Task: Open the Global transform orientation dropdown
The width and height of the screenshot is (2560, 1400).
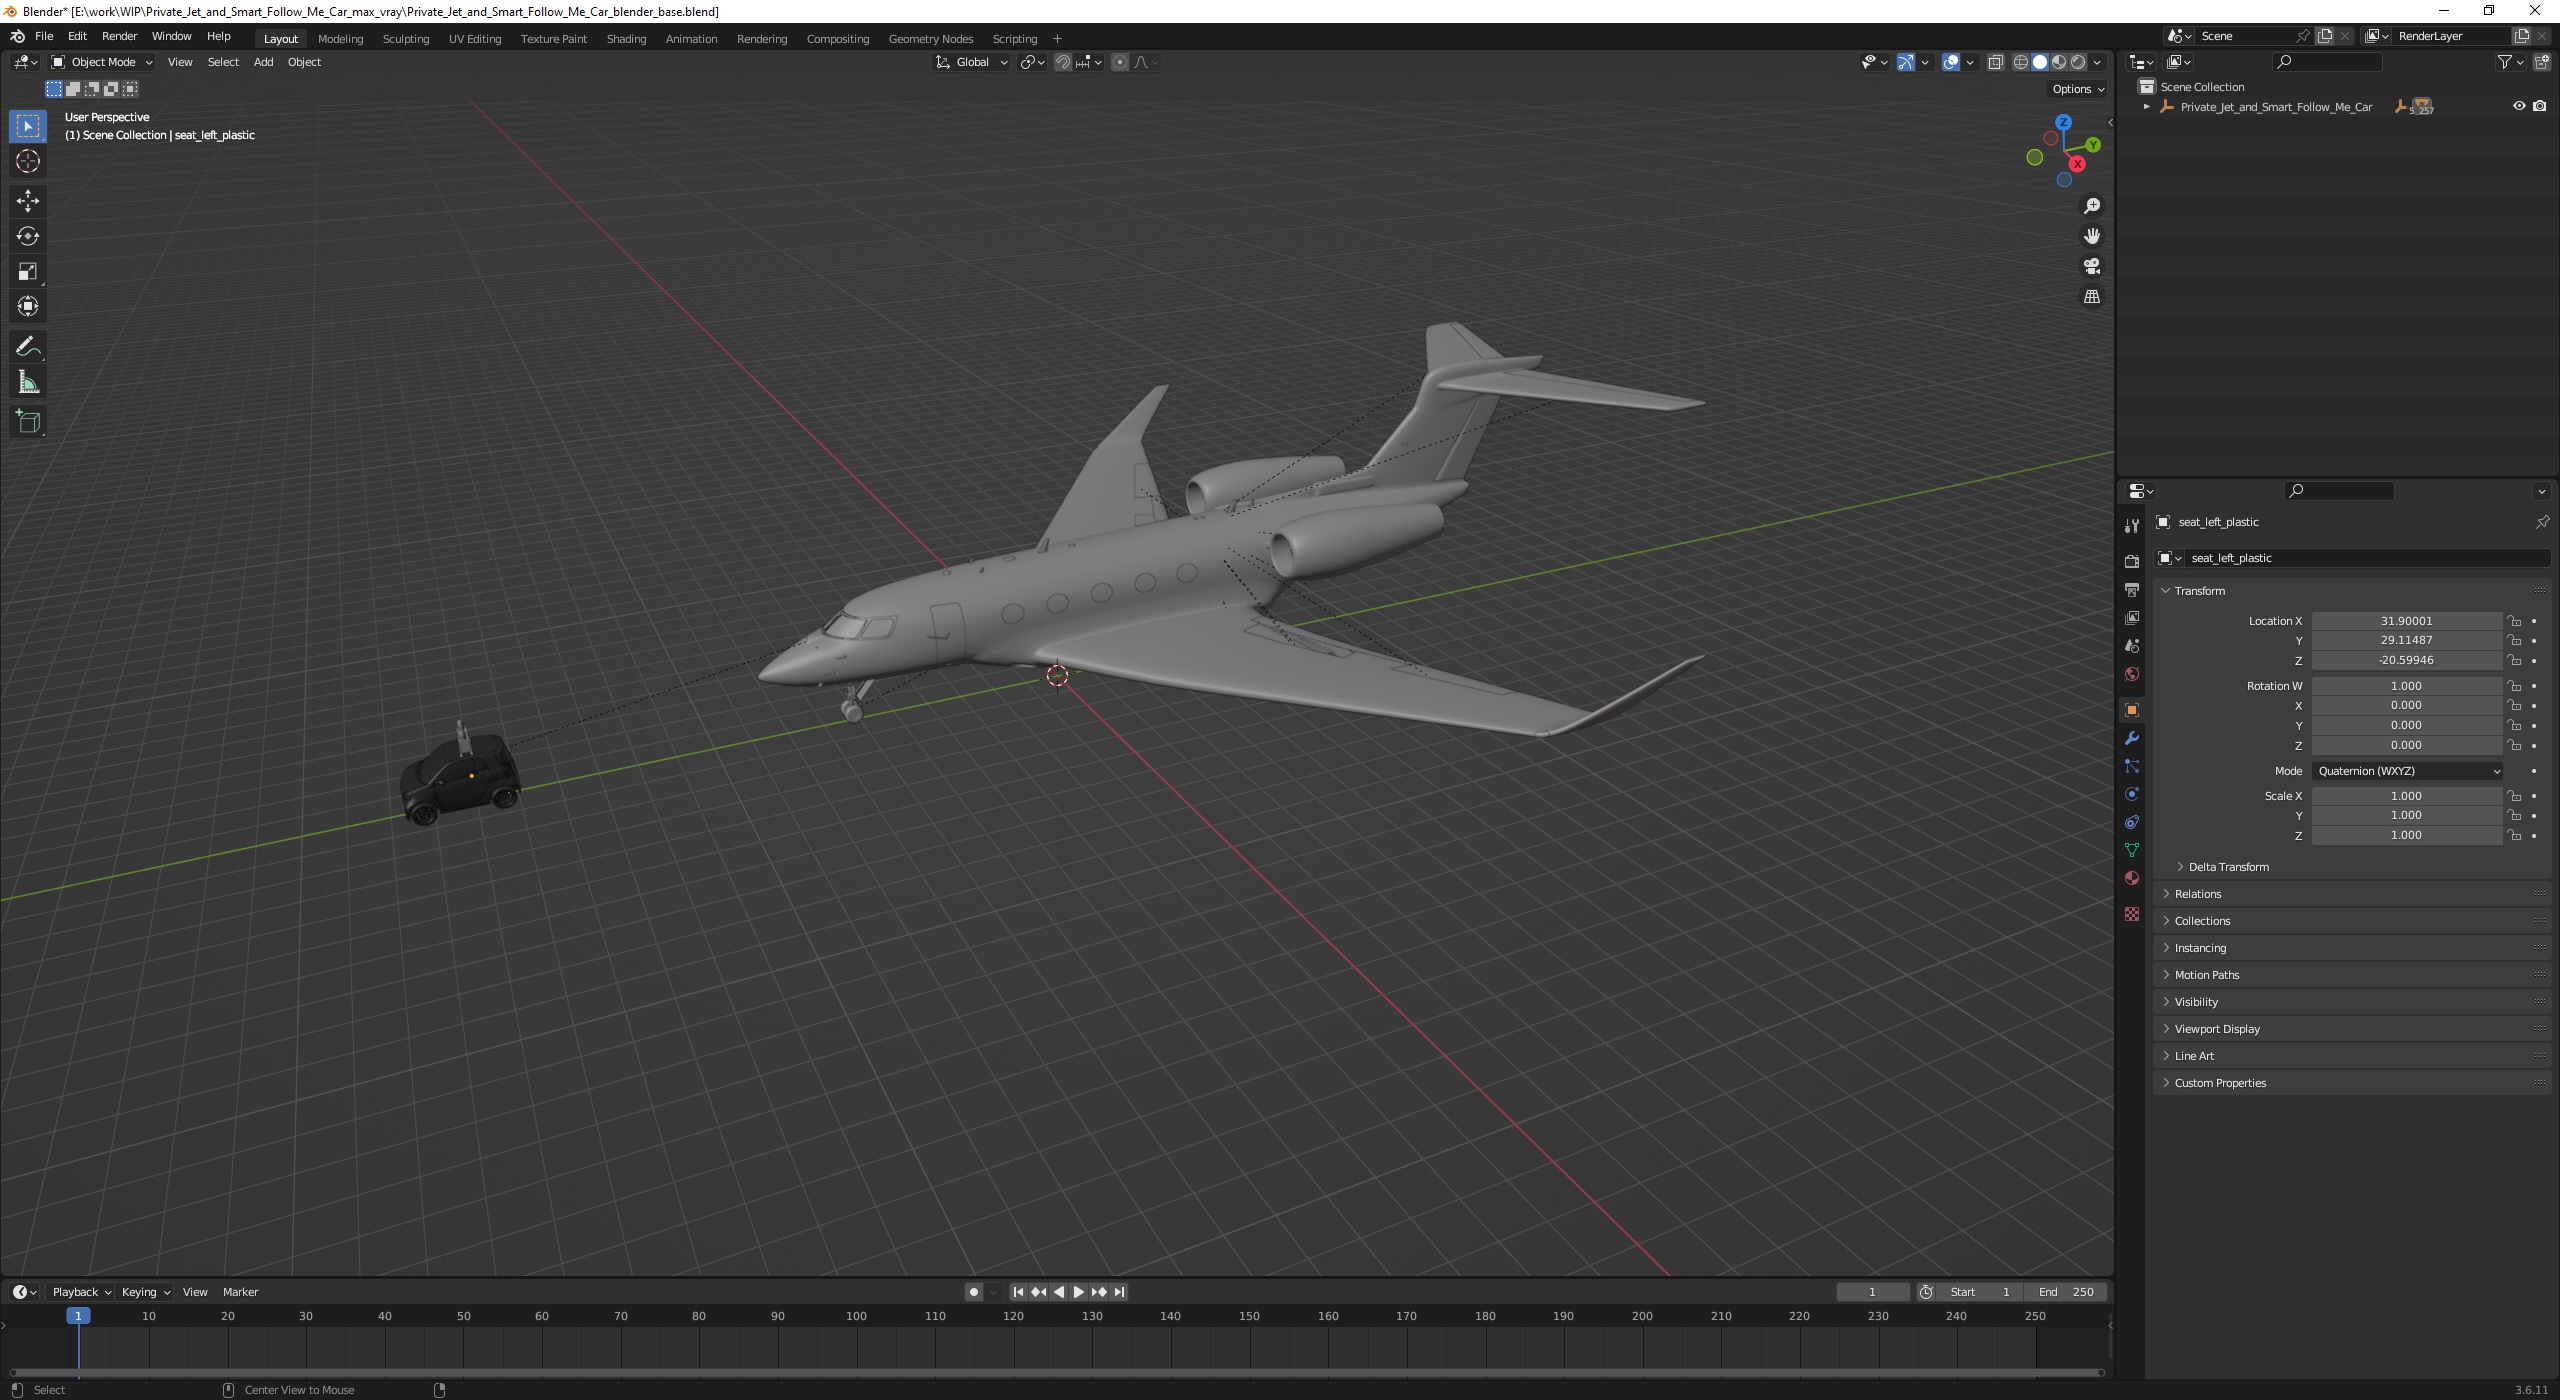Action: (x=972, y=62)
